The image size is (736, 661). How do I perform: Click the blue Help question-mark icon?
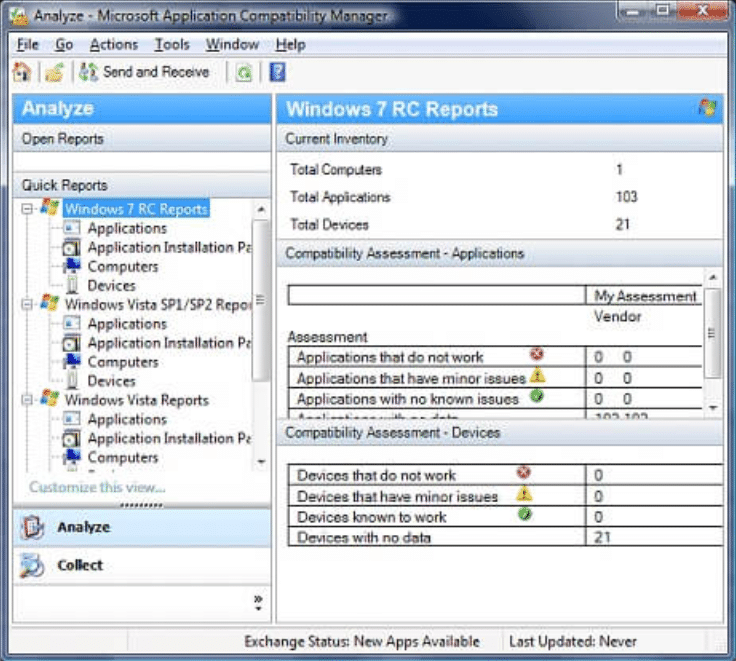coord(277,72)
